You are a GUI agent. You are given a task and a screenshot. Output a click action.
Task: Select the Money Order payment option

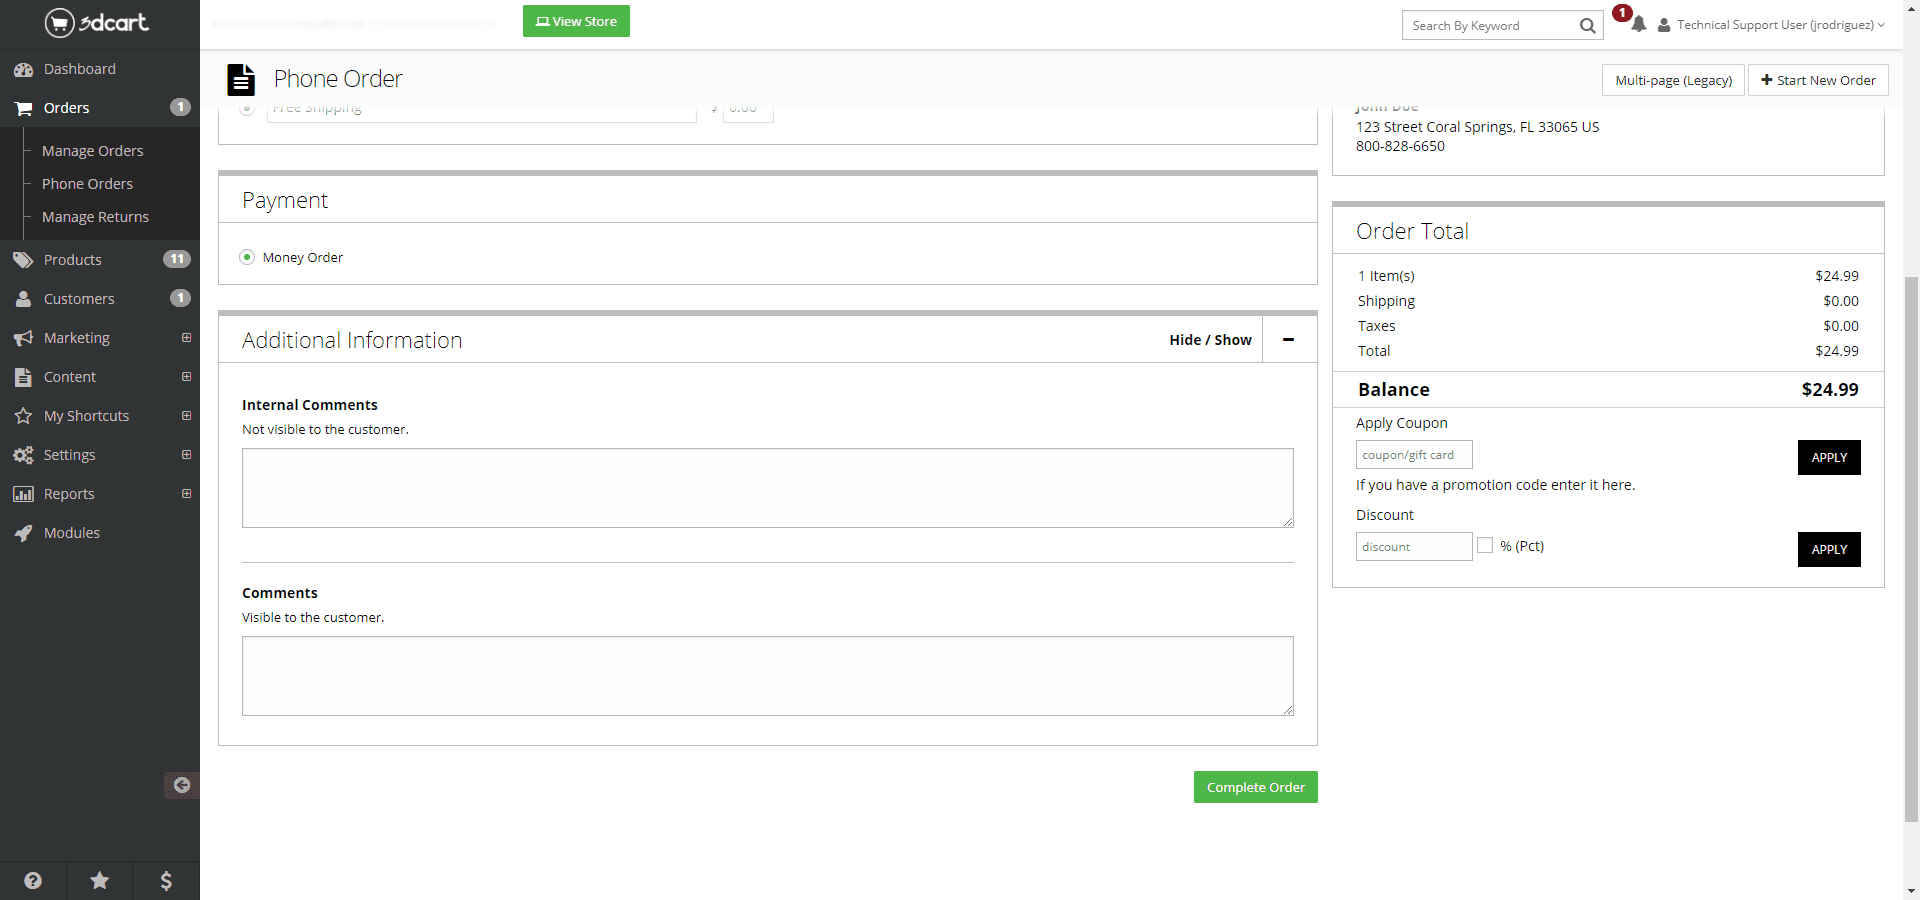[x=247, y=257]
